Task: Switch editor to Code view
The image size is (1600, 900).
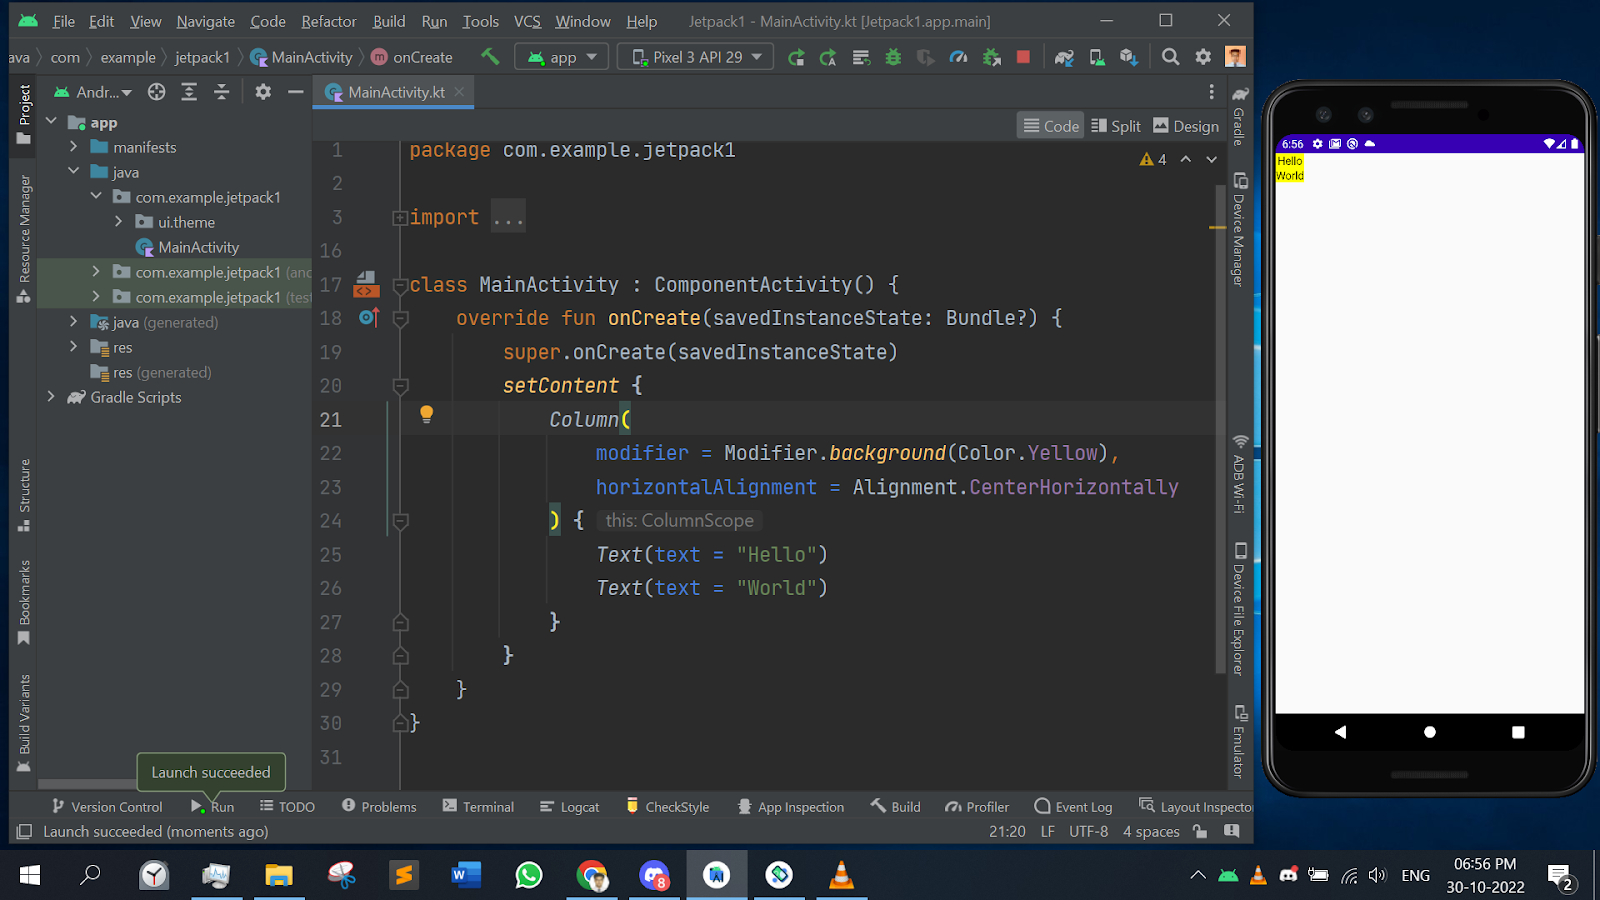Action: pos(1051,126)
